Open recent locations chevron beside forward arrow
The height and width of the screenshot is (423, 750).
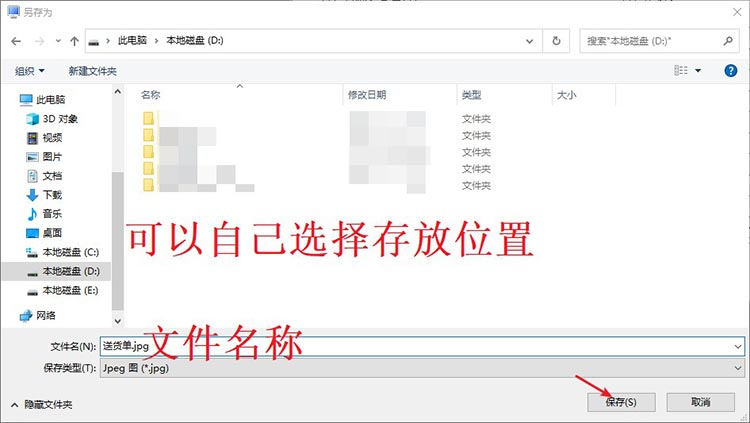pyautogui.click(x=58, y=41)
